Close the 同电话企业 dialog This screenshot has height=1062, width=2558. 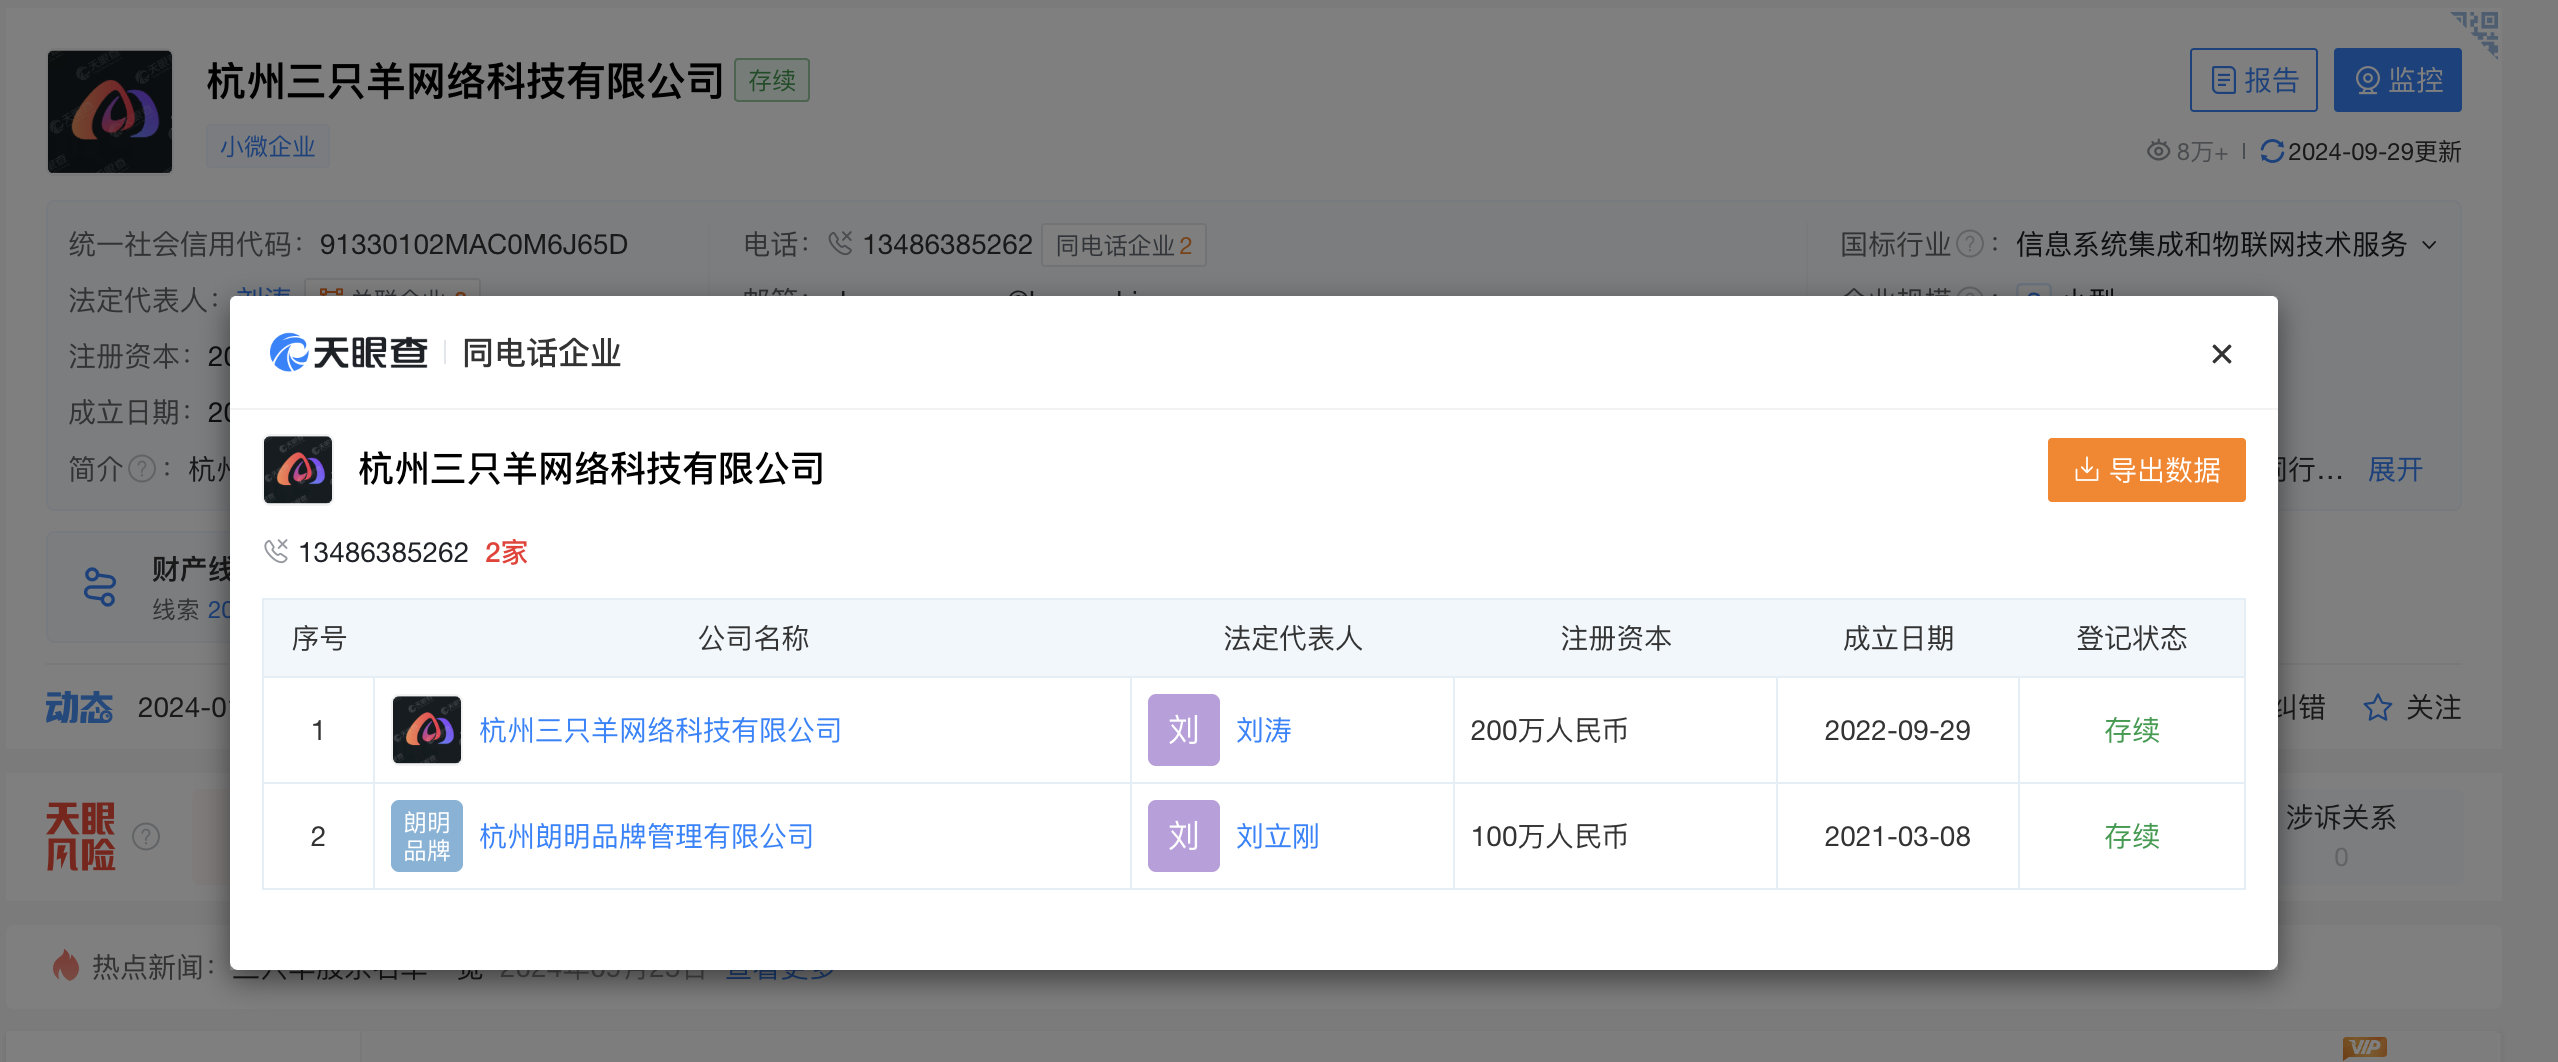(2221, 354)
